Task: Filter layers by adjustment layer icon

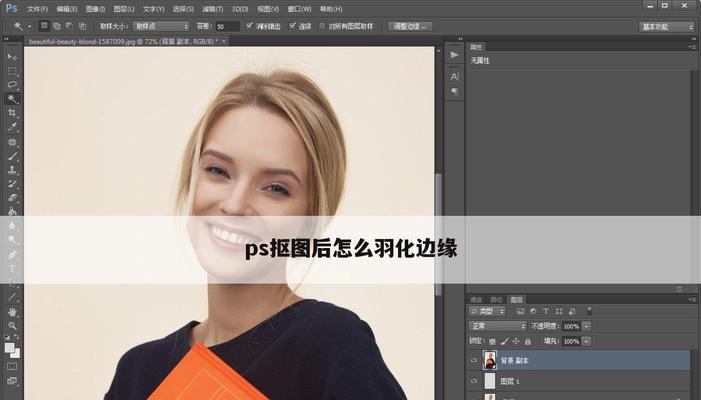Action: 533,311
